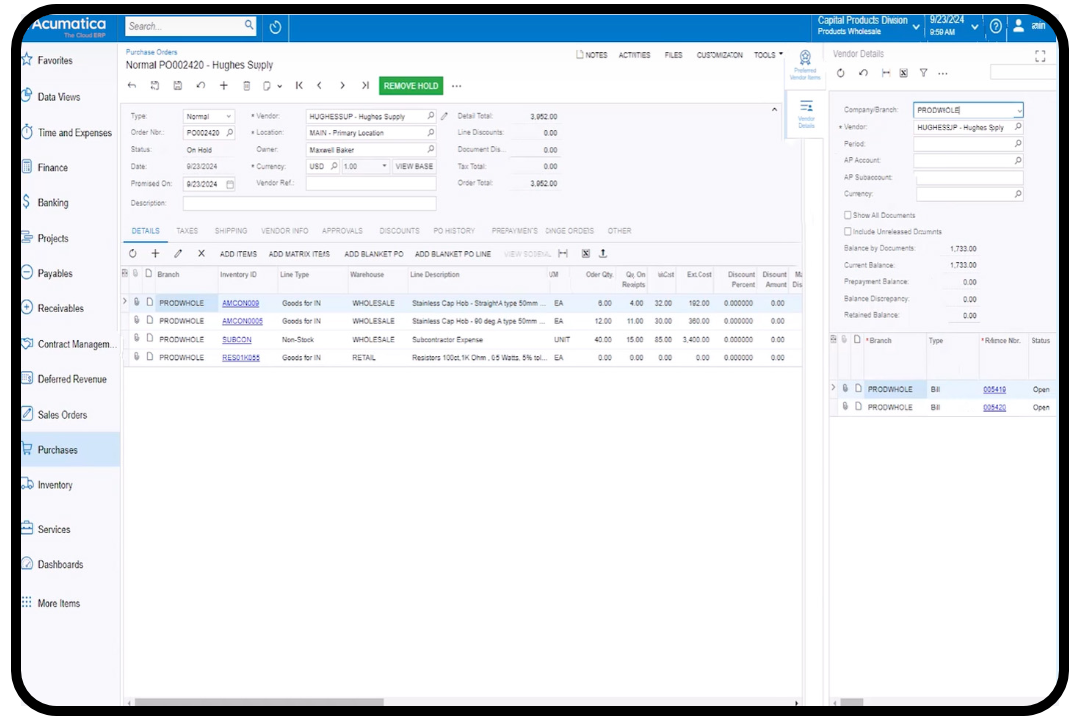Go to the first record

coord(299,86)
